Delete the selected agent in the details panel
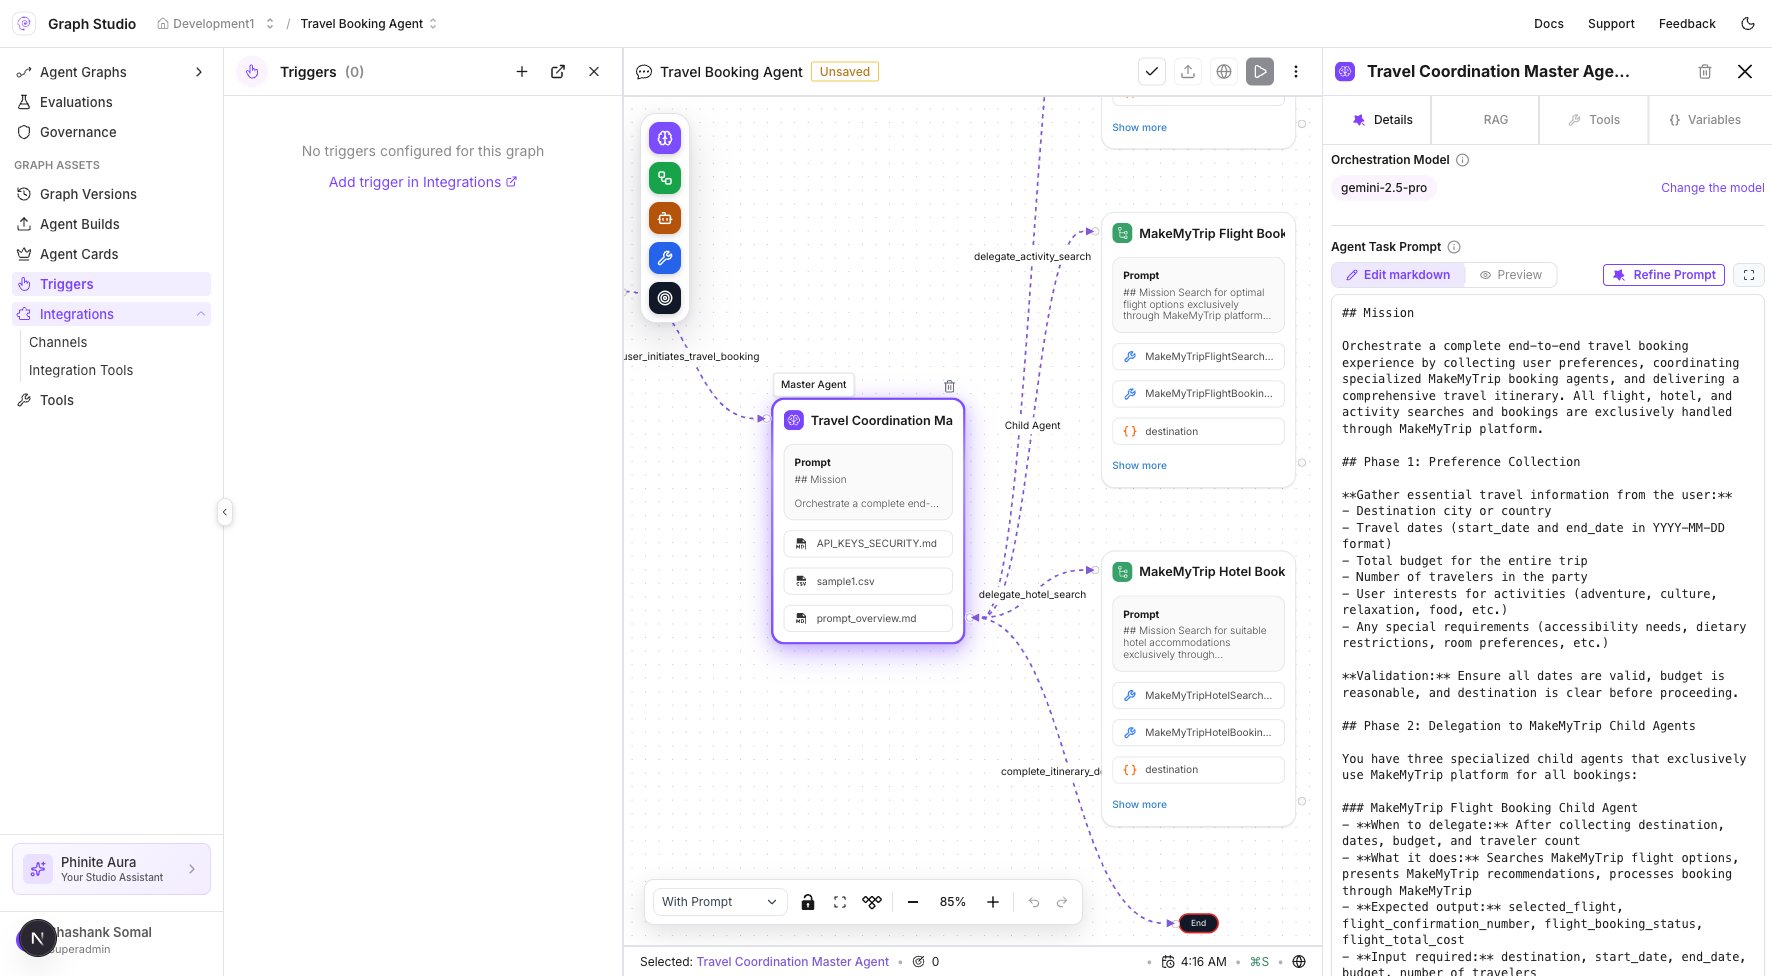This screenshot has height=976, width=1772. tap(1705, 72)
